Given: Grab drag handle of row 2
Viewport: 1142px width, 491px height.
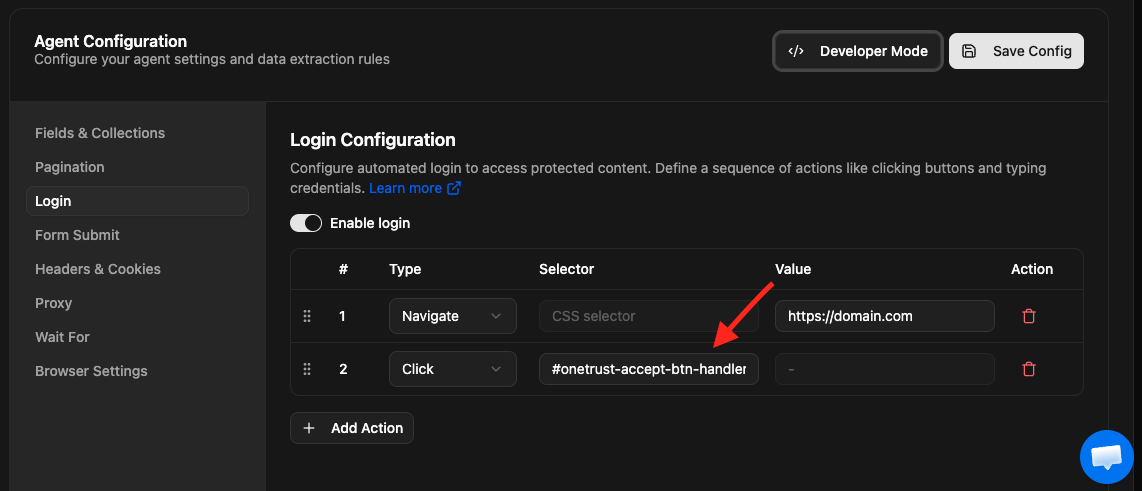Looking at the screenshot, I should [307, 369].
